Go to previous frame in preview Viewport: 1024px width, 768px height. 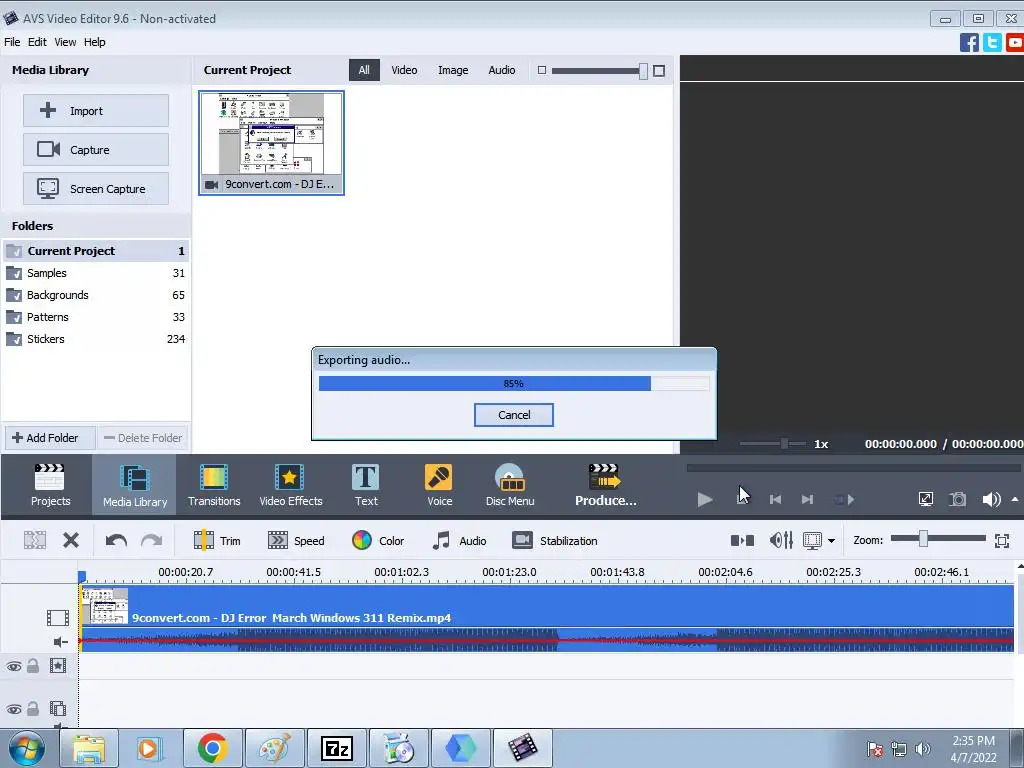[x=775, y=500]
